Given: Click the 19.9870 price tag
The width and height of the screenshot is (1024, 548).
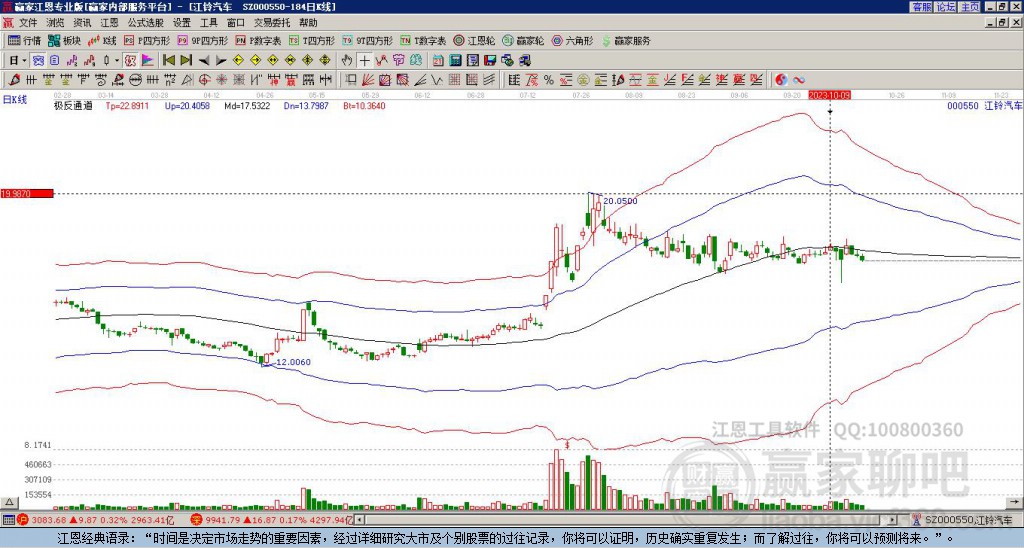Looking at the screenshot, I should point(27,194).
